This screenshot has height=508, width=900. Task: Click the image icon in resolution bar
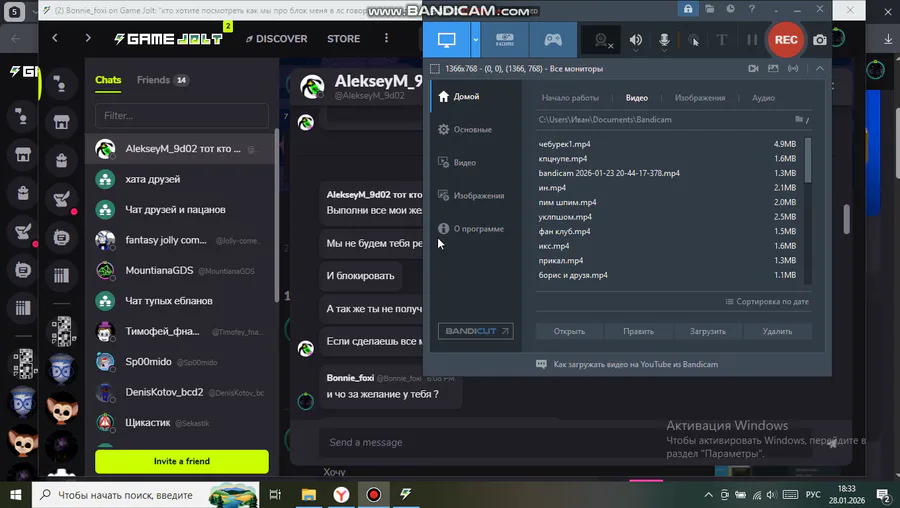[x=773, y=68]
